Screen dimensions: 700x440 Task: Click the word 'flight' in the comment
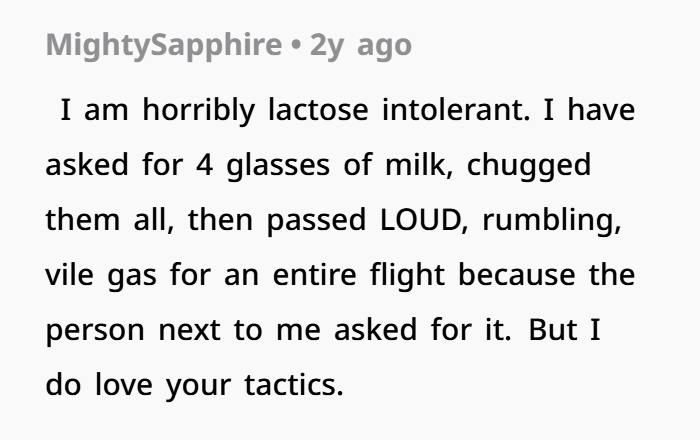pyautogui.click(x=407, y=275)
